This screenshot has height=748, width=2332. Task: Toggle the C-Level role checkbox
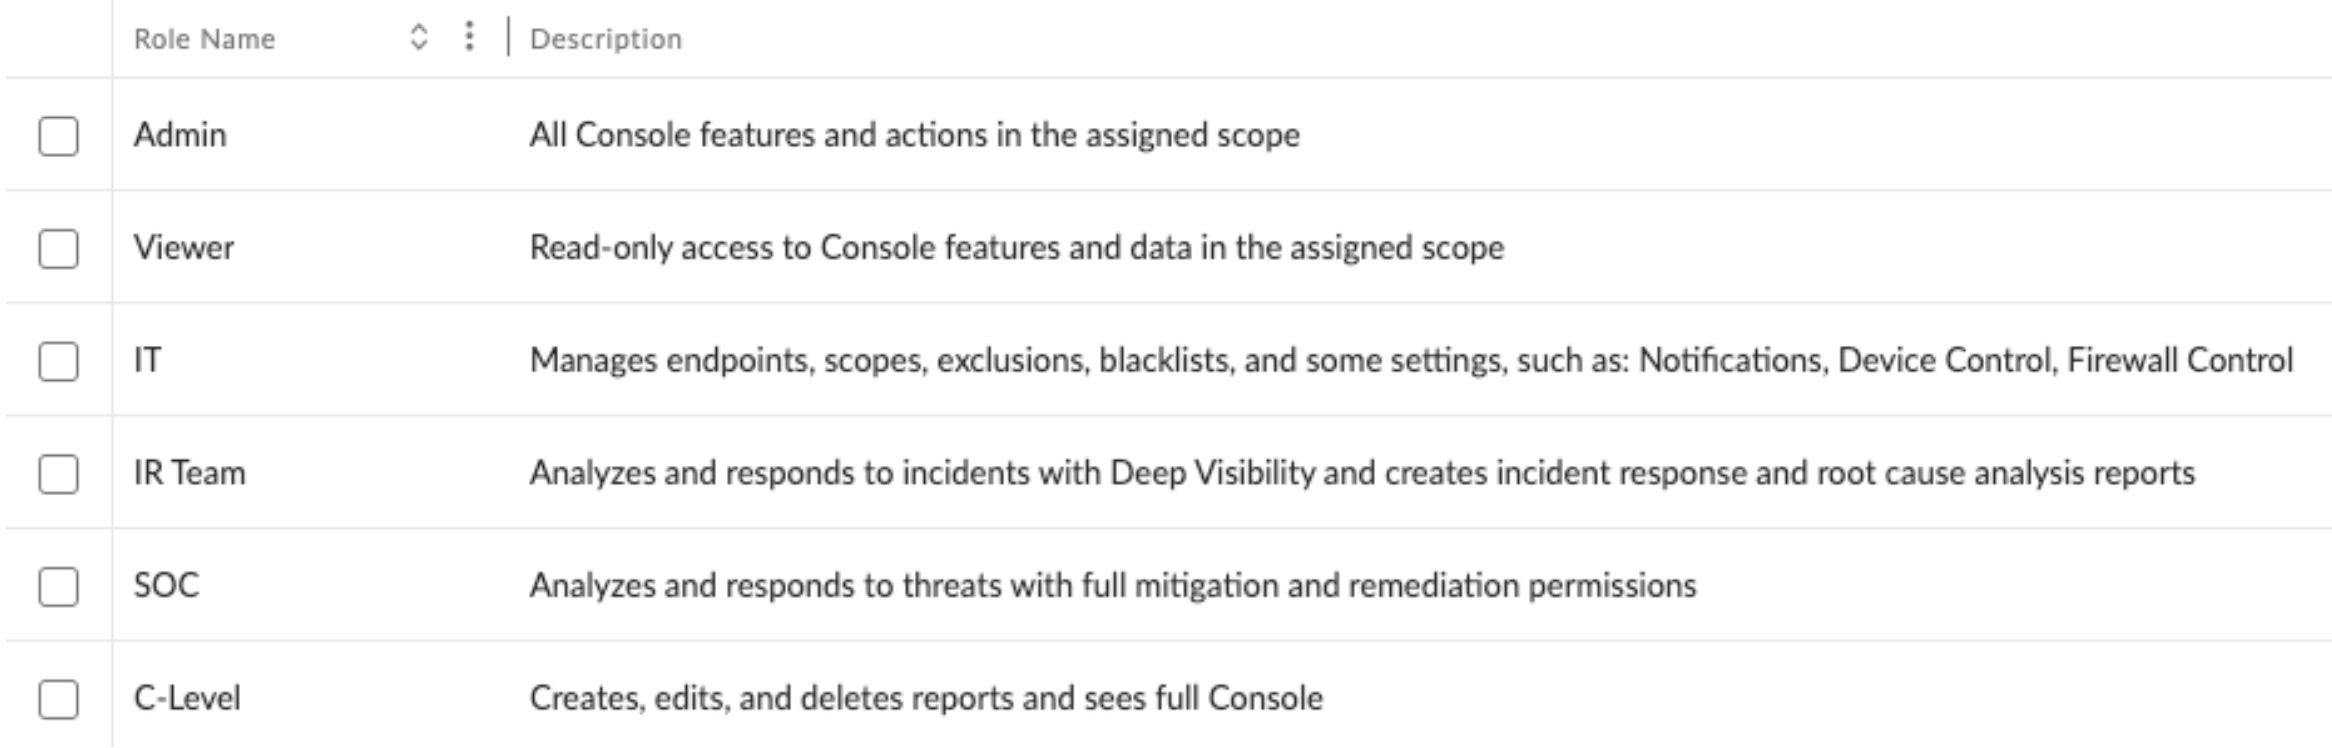pos(58,699)
